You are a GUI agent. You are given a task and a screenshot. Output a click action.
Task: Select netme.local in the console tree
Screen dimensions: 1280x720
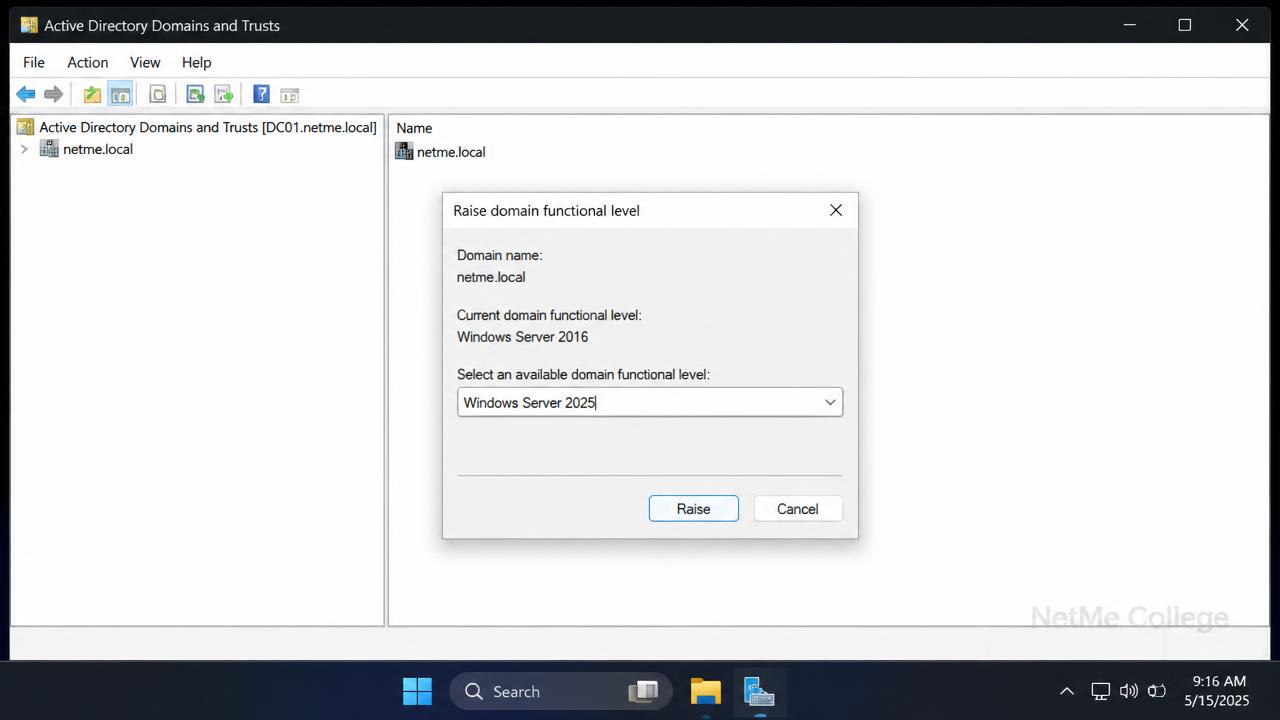coord(98,149)
